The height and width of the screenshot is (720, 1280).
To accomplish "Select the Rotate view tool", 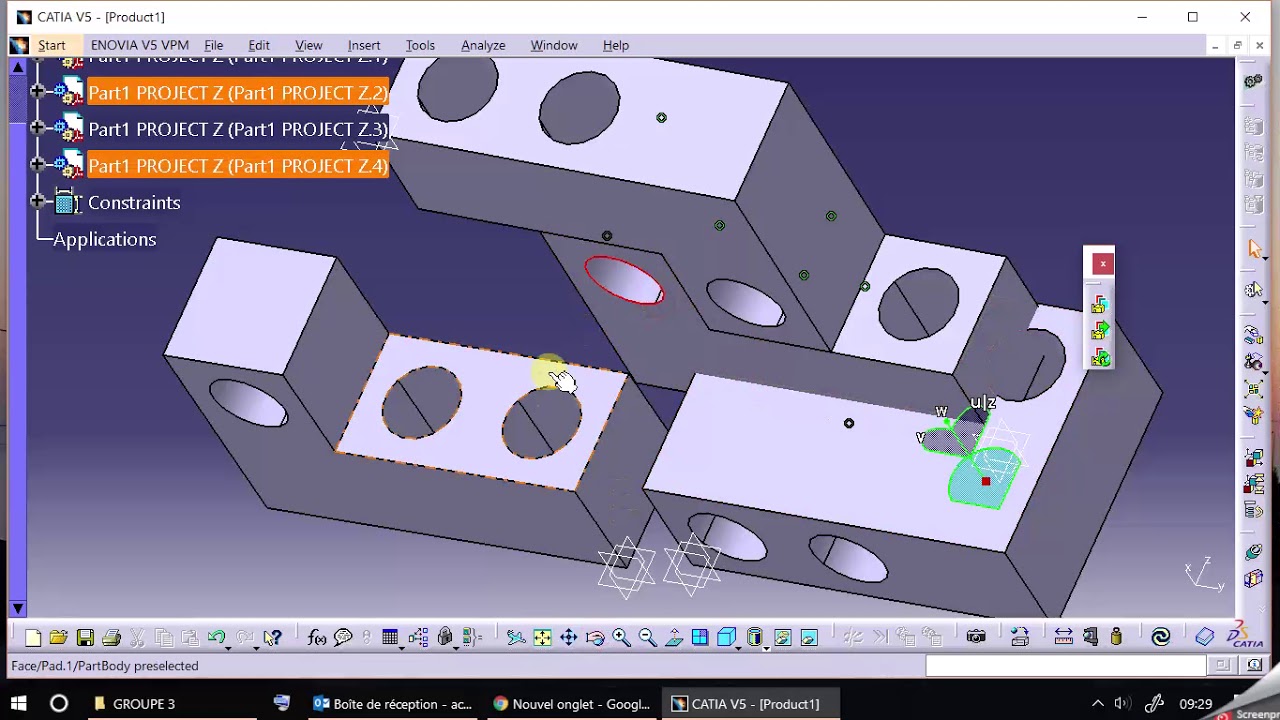I will coord(595,637).
